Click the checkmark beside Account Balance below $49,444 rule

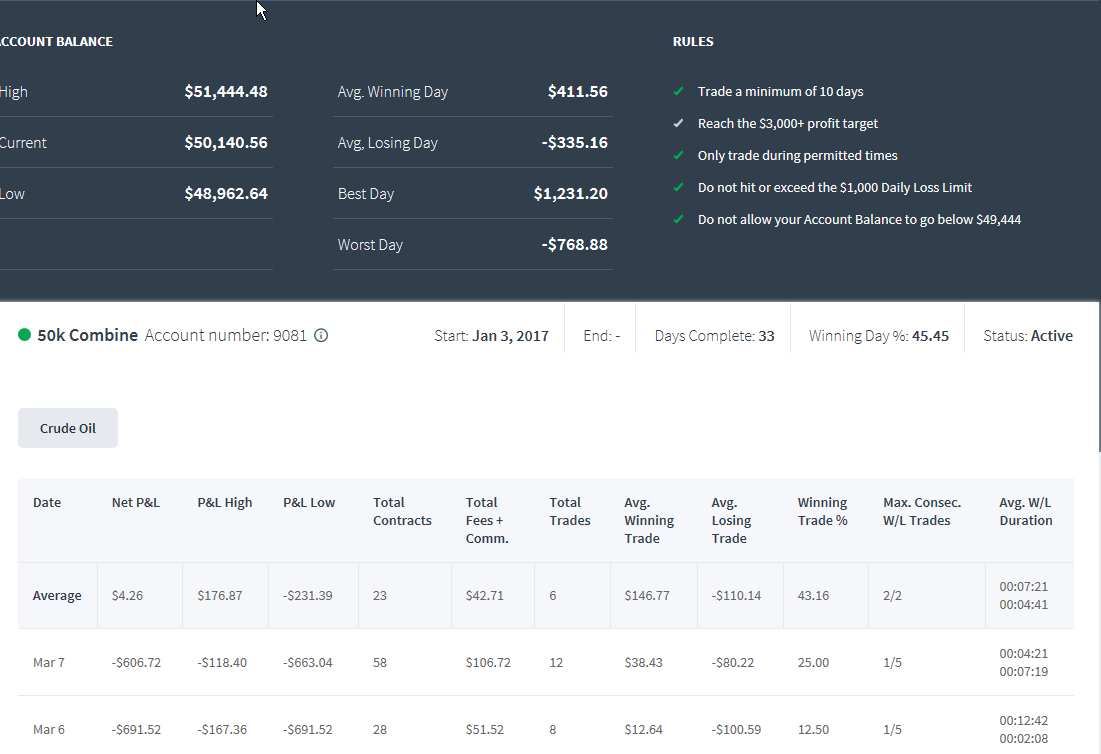coord(678,220)
